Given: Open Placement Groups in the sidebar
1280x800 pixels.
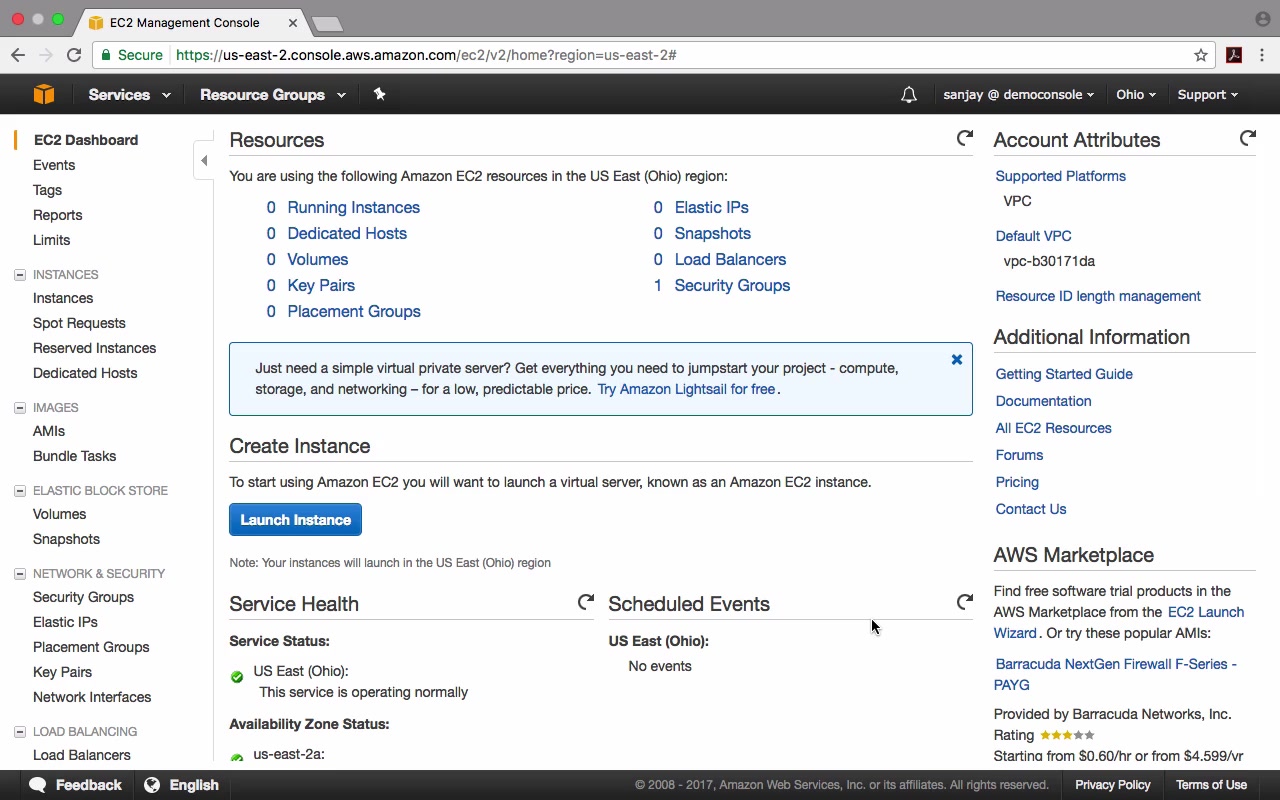Looking at the screenshot, I should pyautogui.click(x=91, y=647).
